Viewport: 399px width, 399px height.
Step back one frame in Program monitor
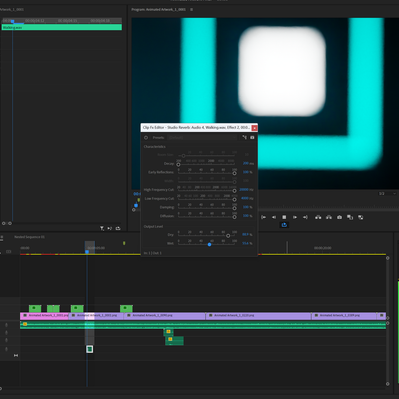(x=274, y=217)
